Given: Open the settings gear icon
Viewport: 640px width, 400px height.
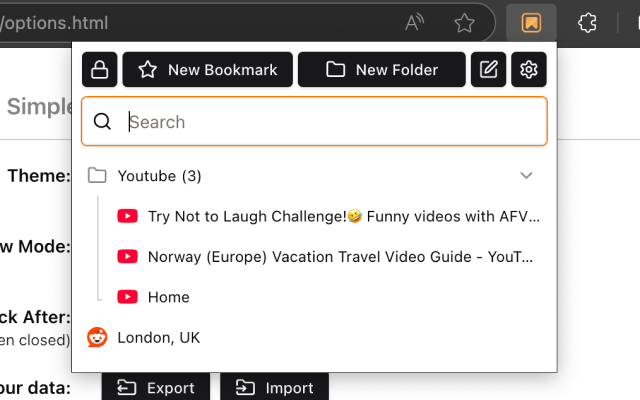Looking at the screenshot, I should pyautogui.click(x=529, y=70).
